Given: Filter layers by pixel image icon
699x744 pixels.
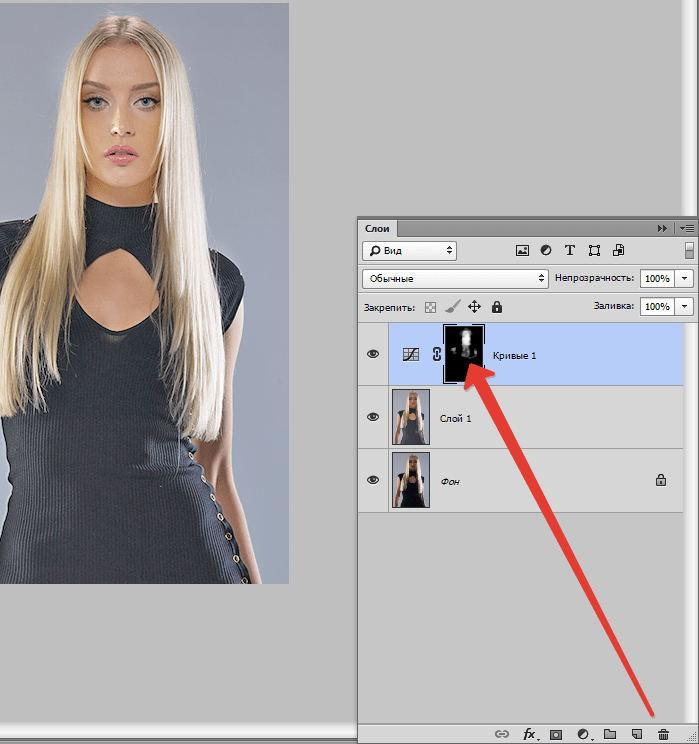Looking at the screenshot, I should 522,251.
